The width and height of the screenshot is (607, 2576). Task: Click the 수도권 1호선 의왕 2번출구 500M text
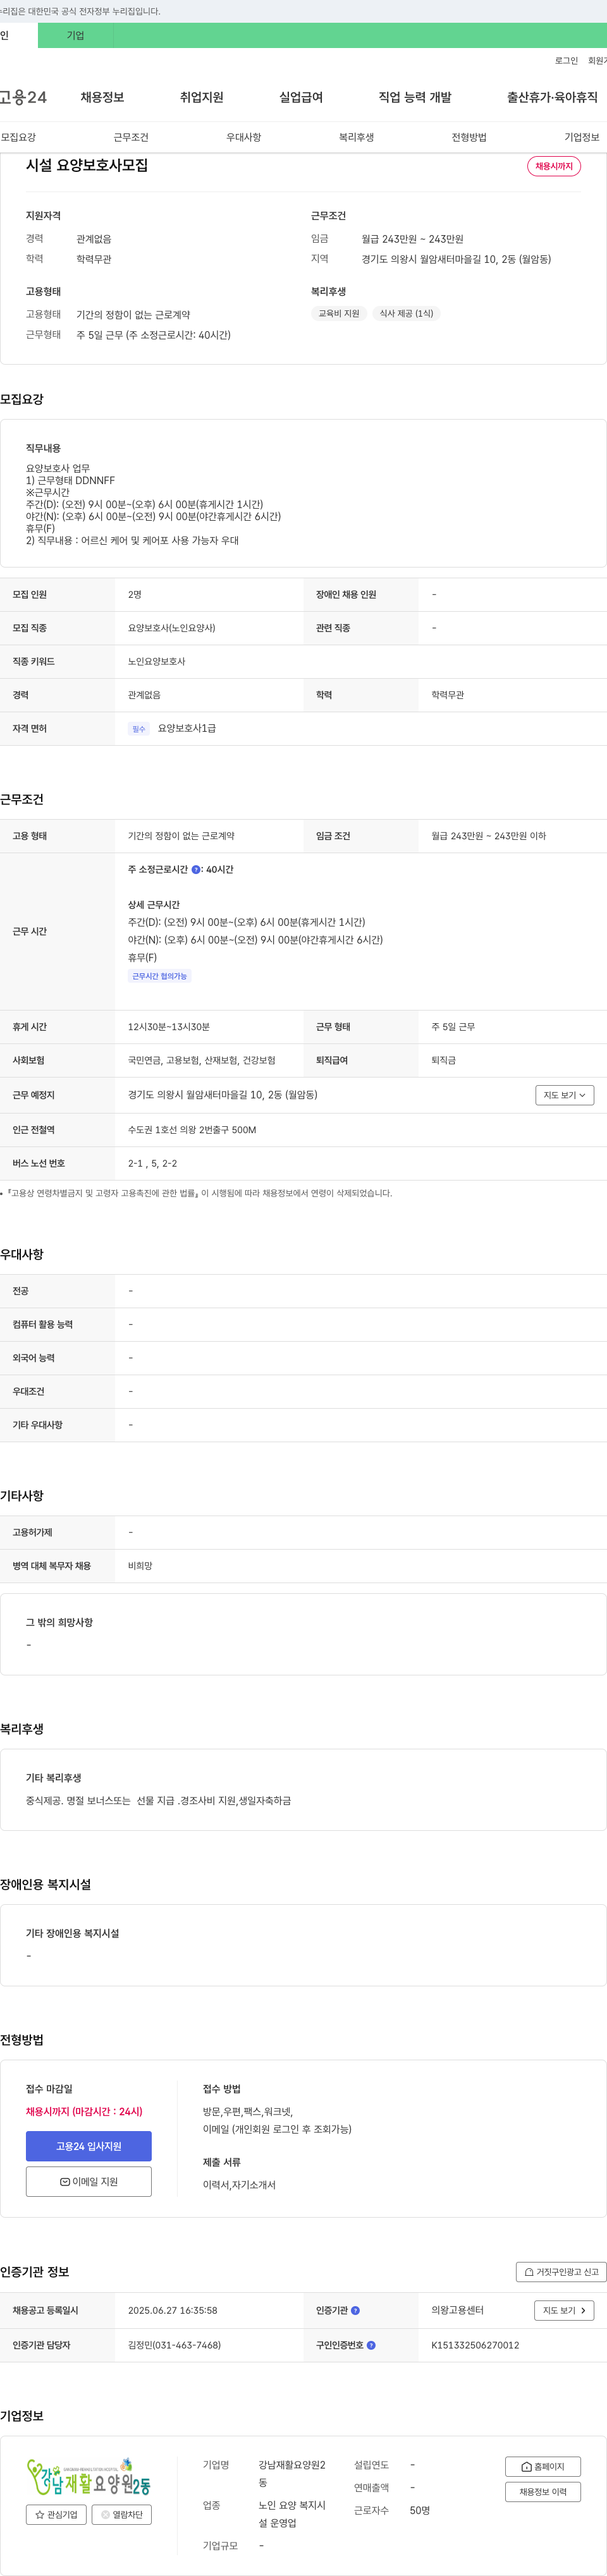tap(192, 1130)
